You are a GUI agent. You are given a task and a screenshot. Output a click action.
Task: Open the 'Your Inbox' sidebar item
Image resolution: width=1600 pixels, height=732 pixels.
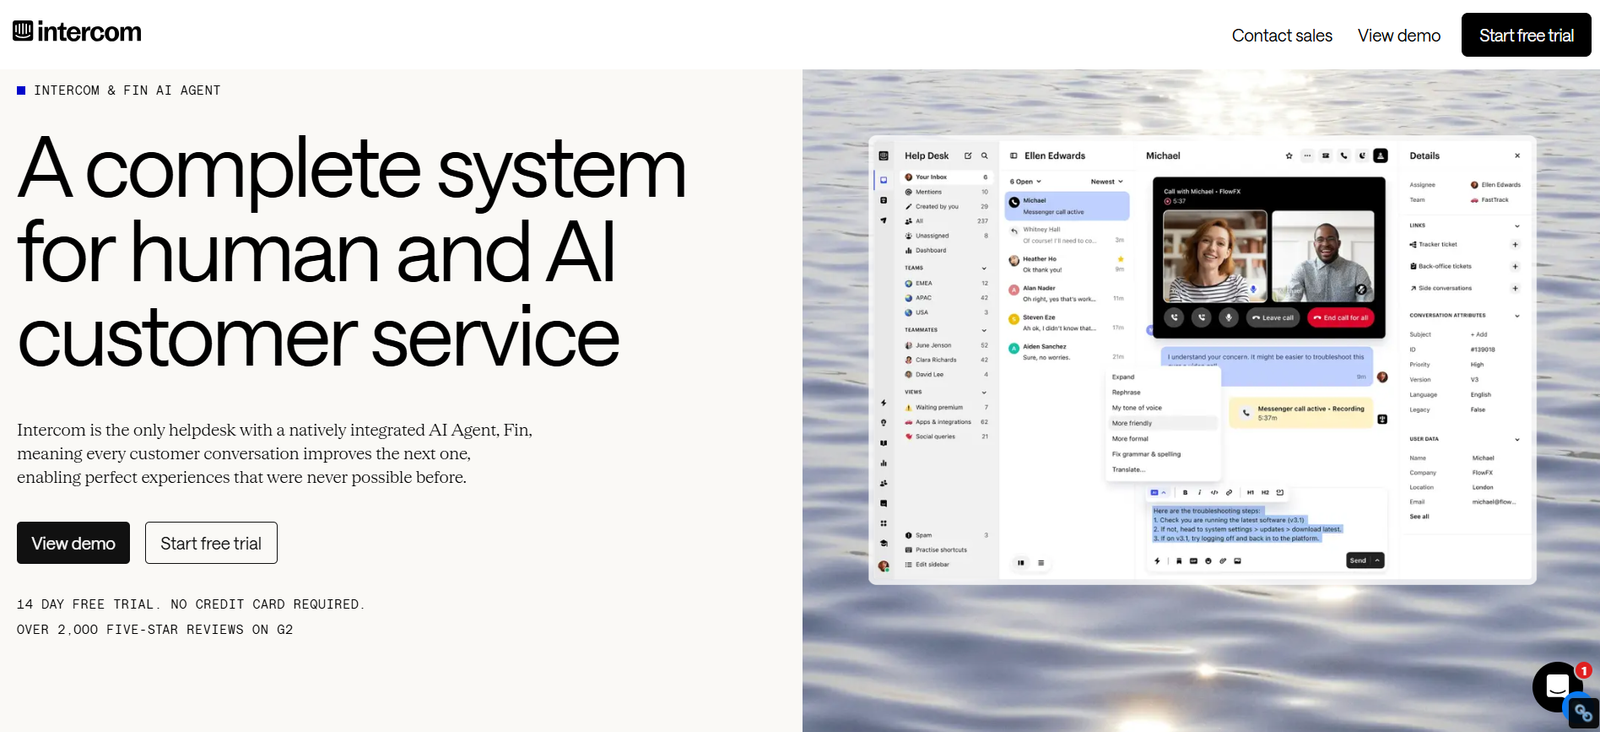[946, 177]
